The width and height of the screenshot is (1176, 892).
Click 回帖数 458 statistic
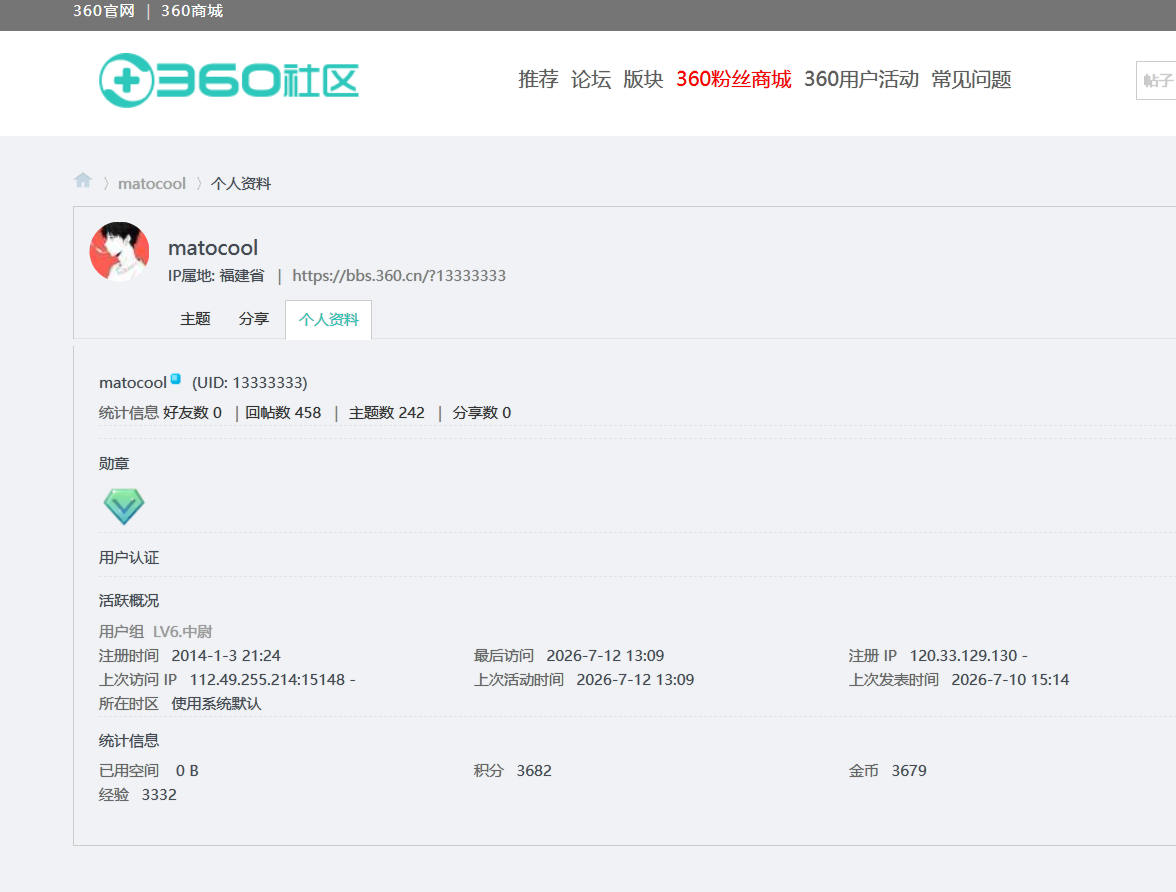[283, 413]
